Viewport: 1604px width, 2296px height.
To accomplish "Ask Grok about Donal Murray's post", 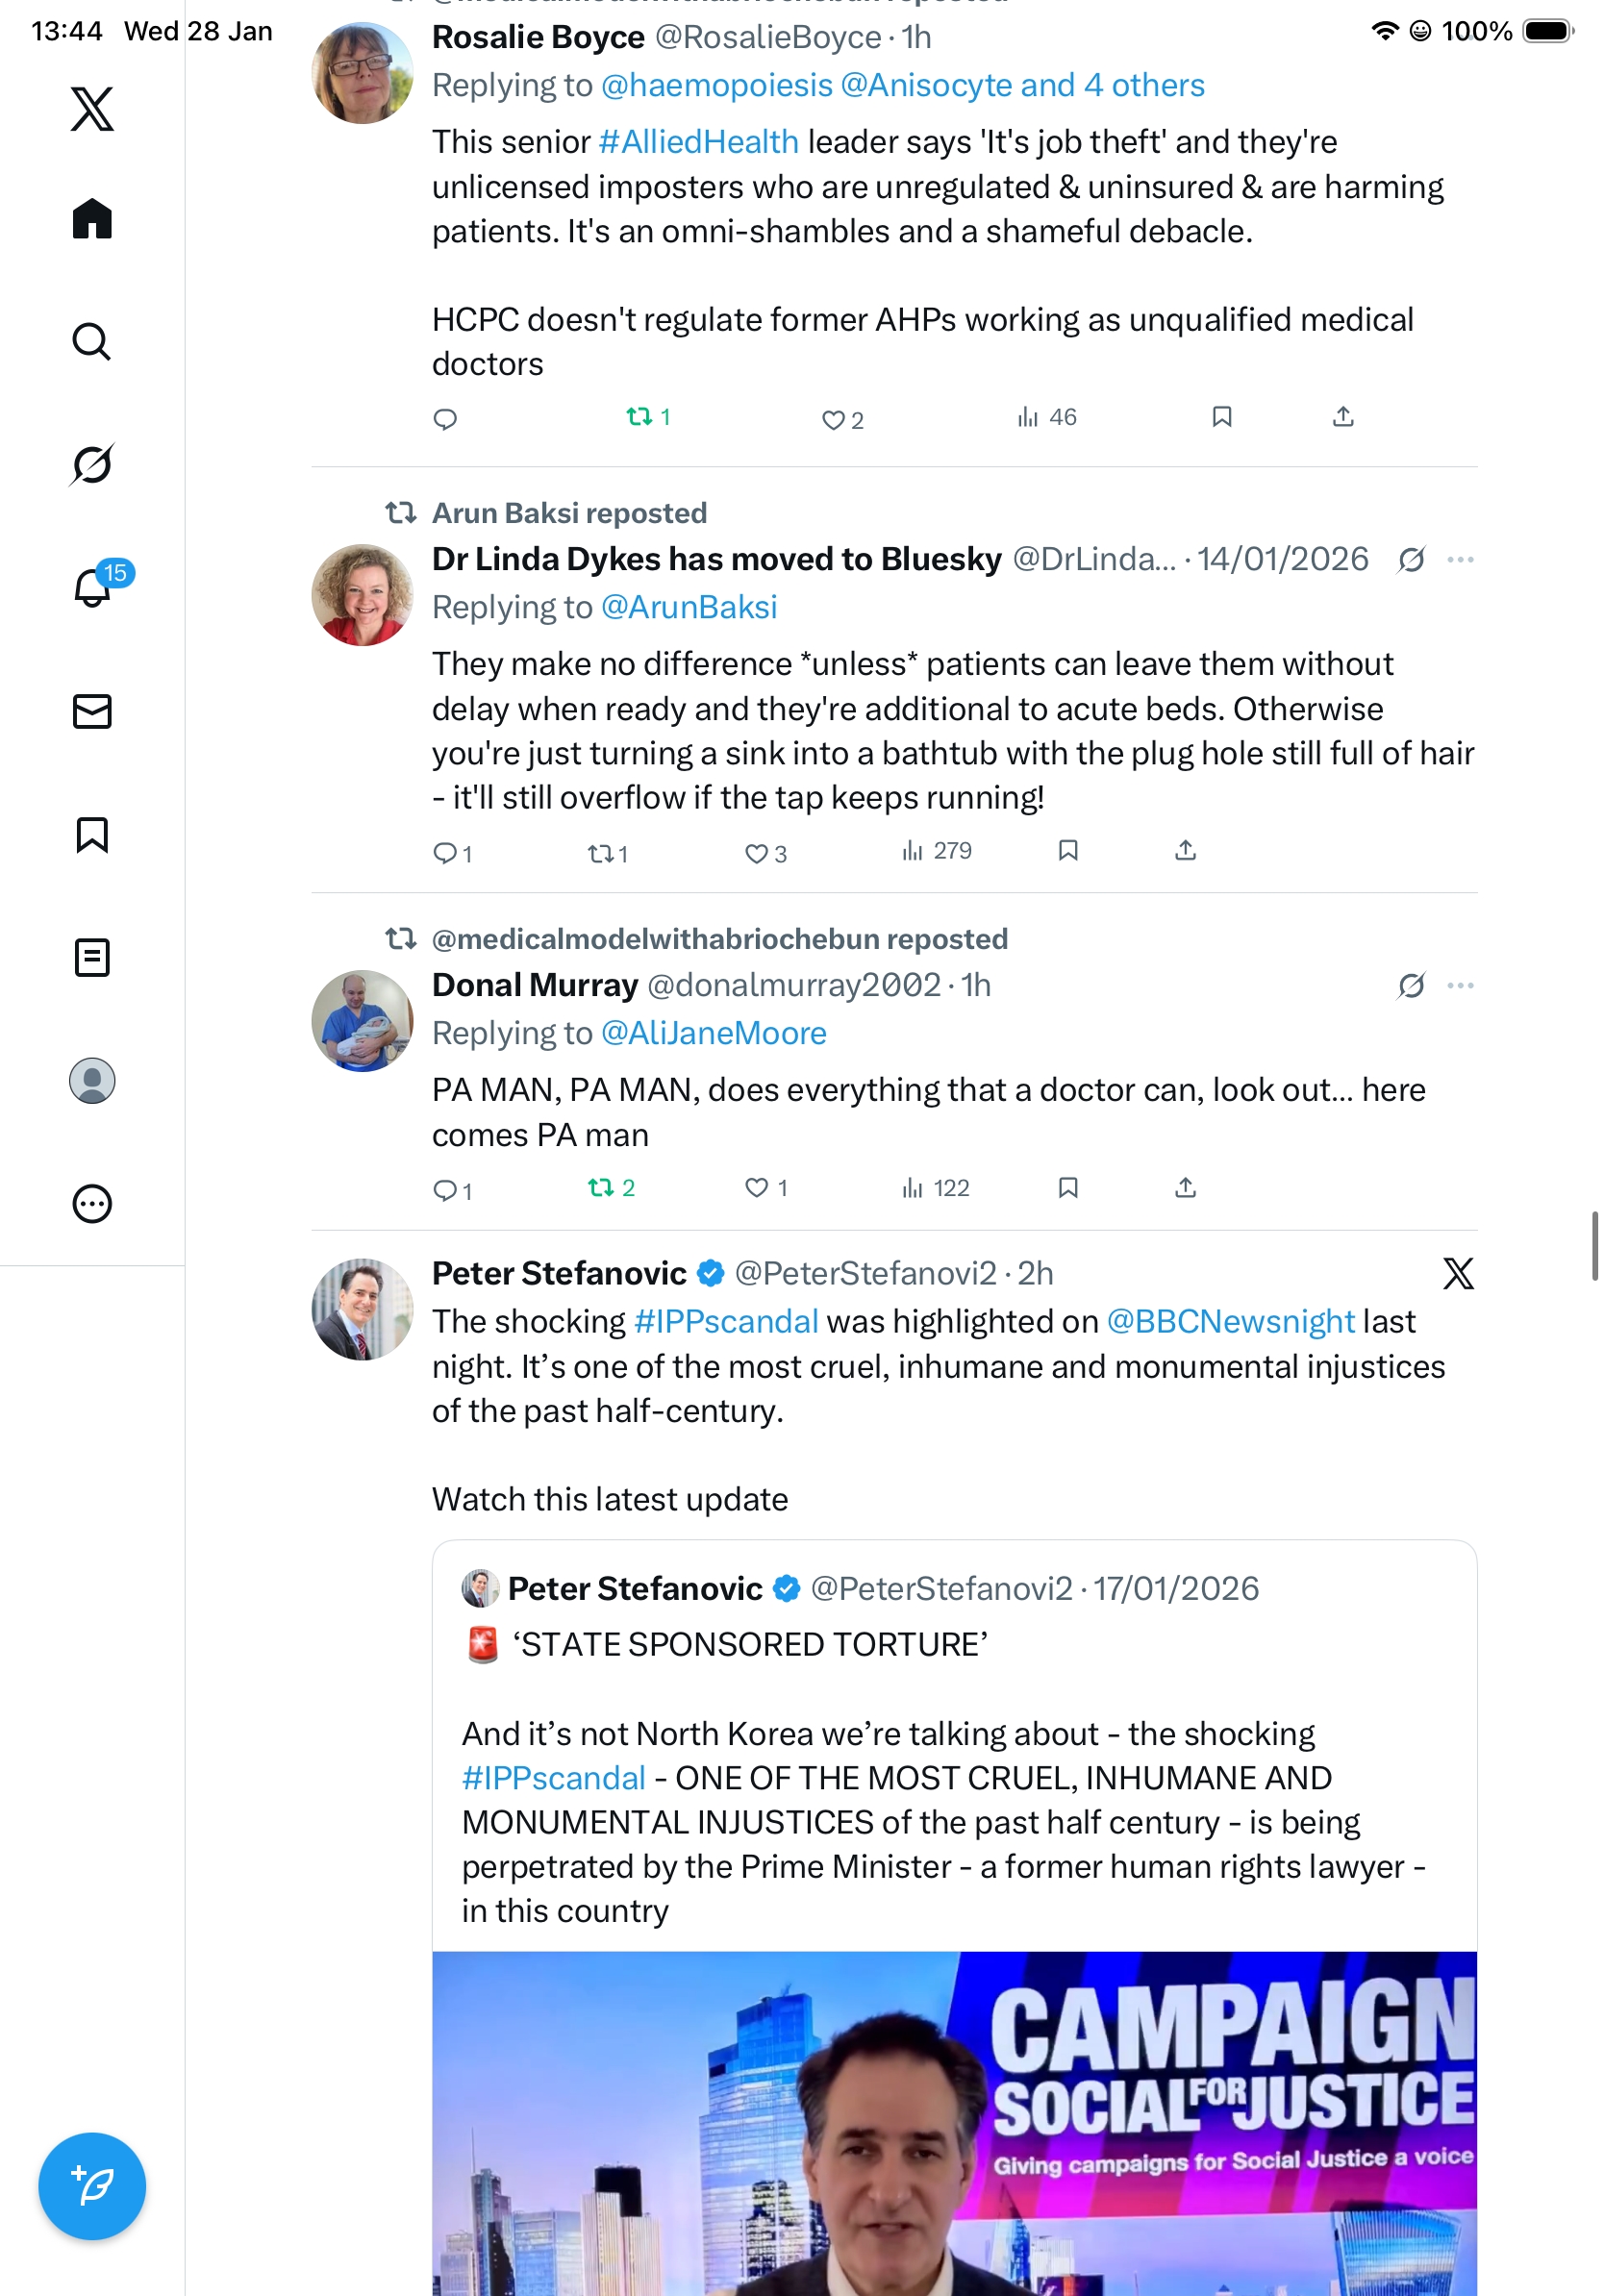I will [x=1411, y=986].
